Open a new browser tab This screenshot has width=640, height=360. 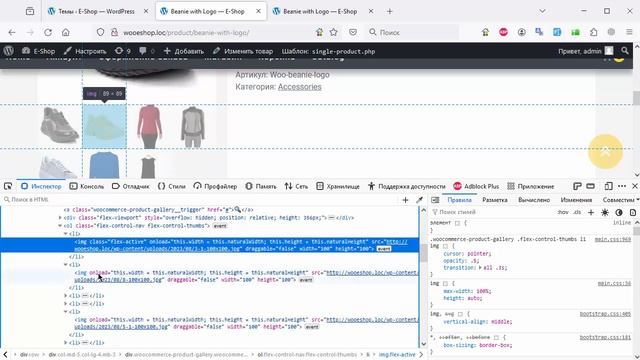point(389,11)
